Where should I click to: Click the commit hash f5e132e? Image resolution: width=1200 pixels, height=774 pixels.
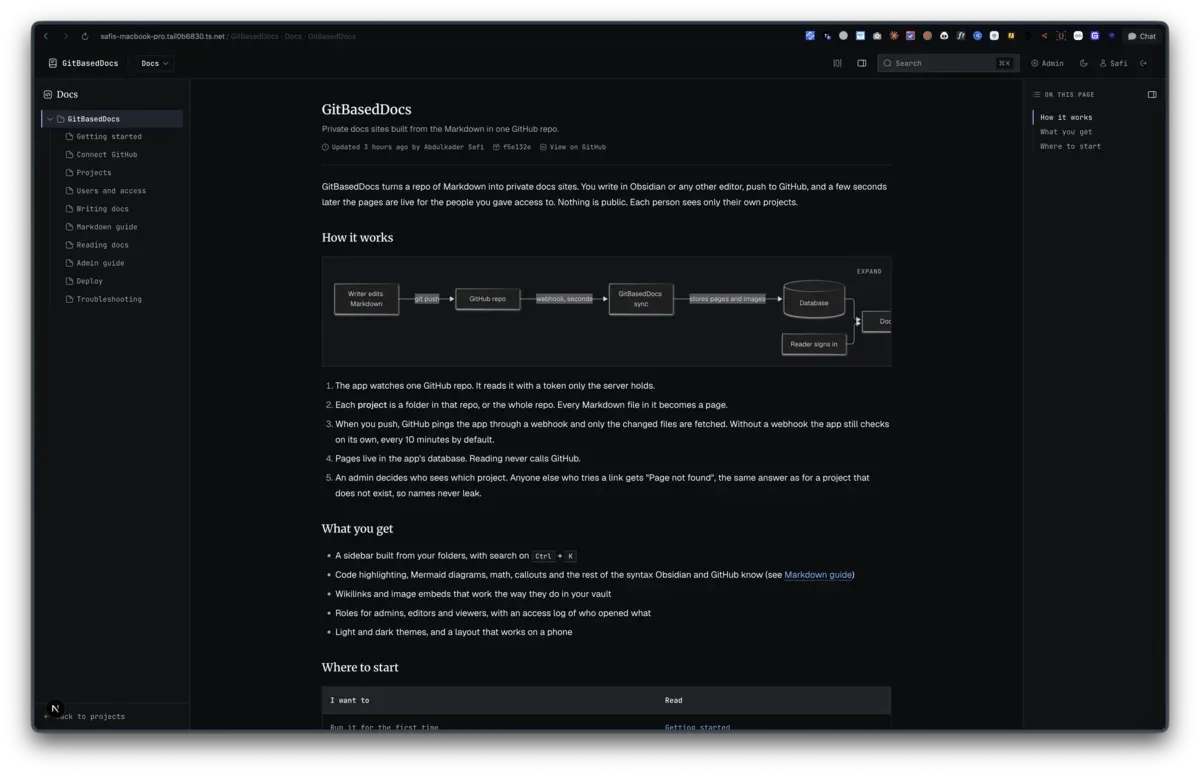coord(512,147)
